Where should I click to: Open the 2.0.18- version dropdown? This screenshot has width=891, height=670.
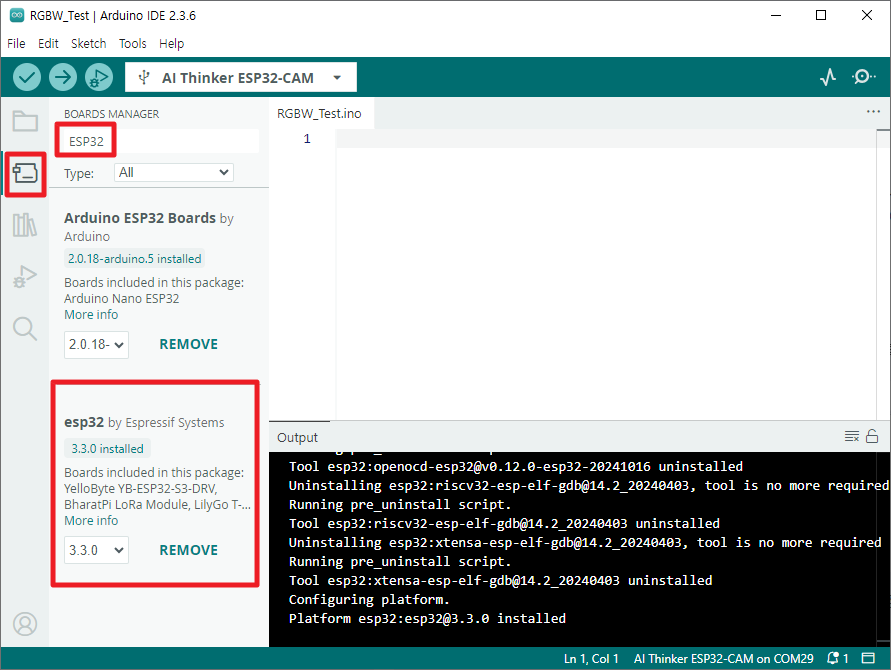pos(96,344)
